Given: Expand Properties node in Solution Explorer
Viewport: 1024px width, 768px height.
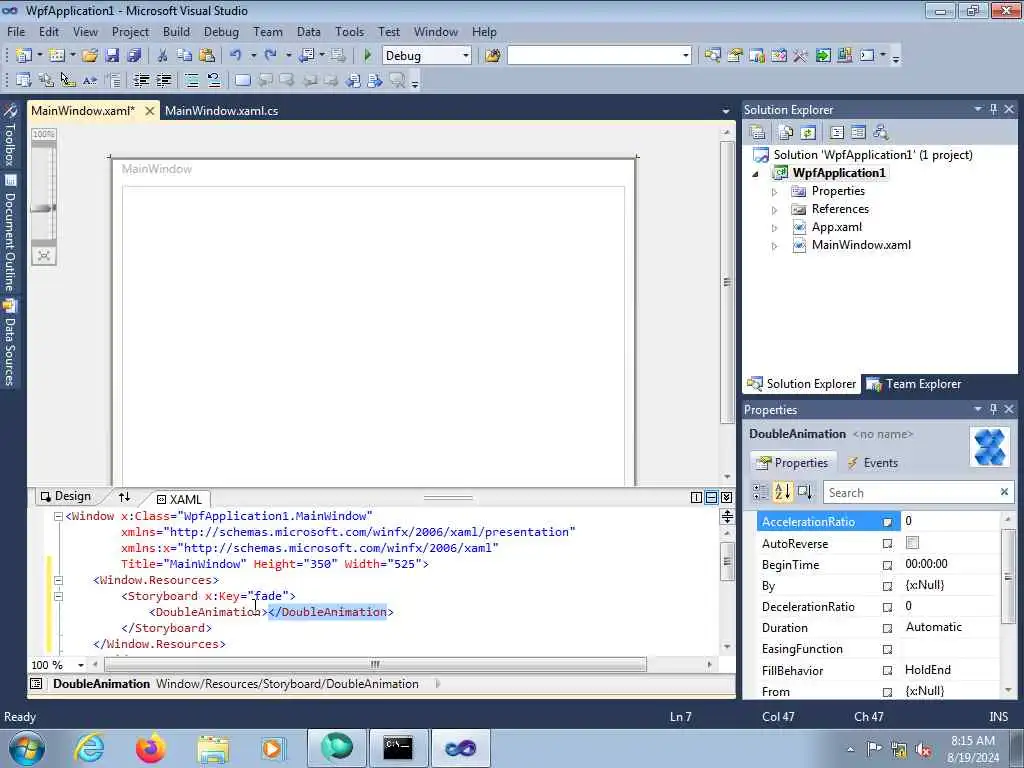Looking at the screenshot, I should pos(775,192).
